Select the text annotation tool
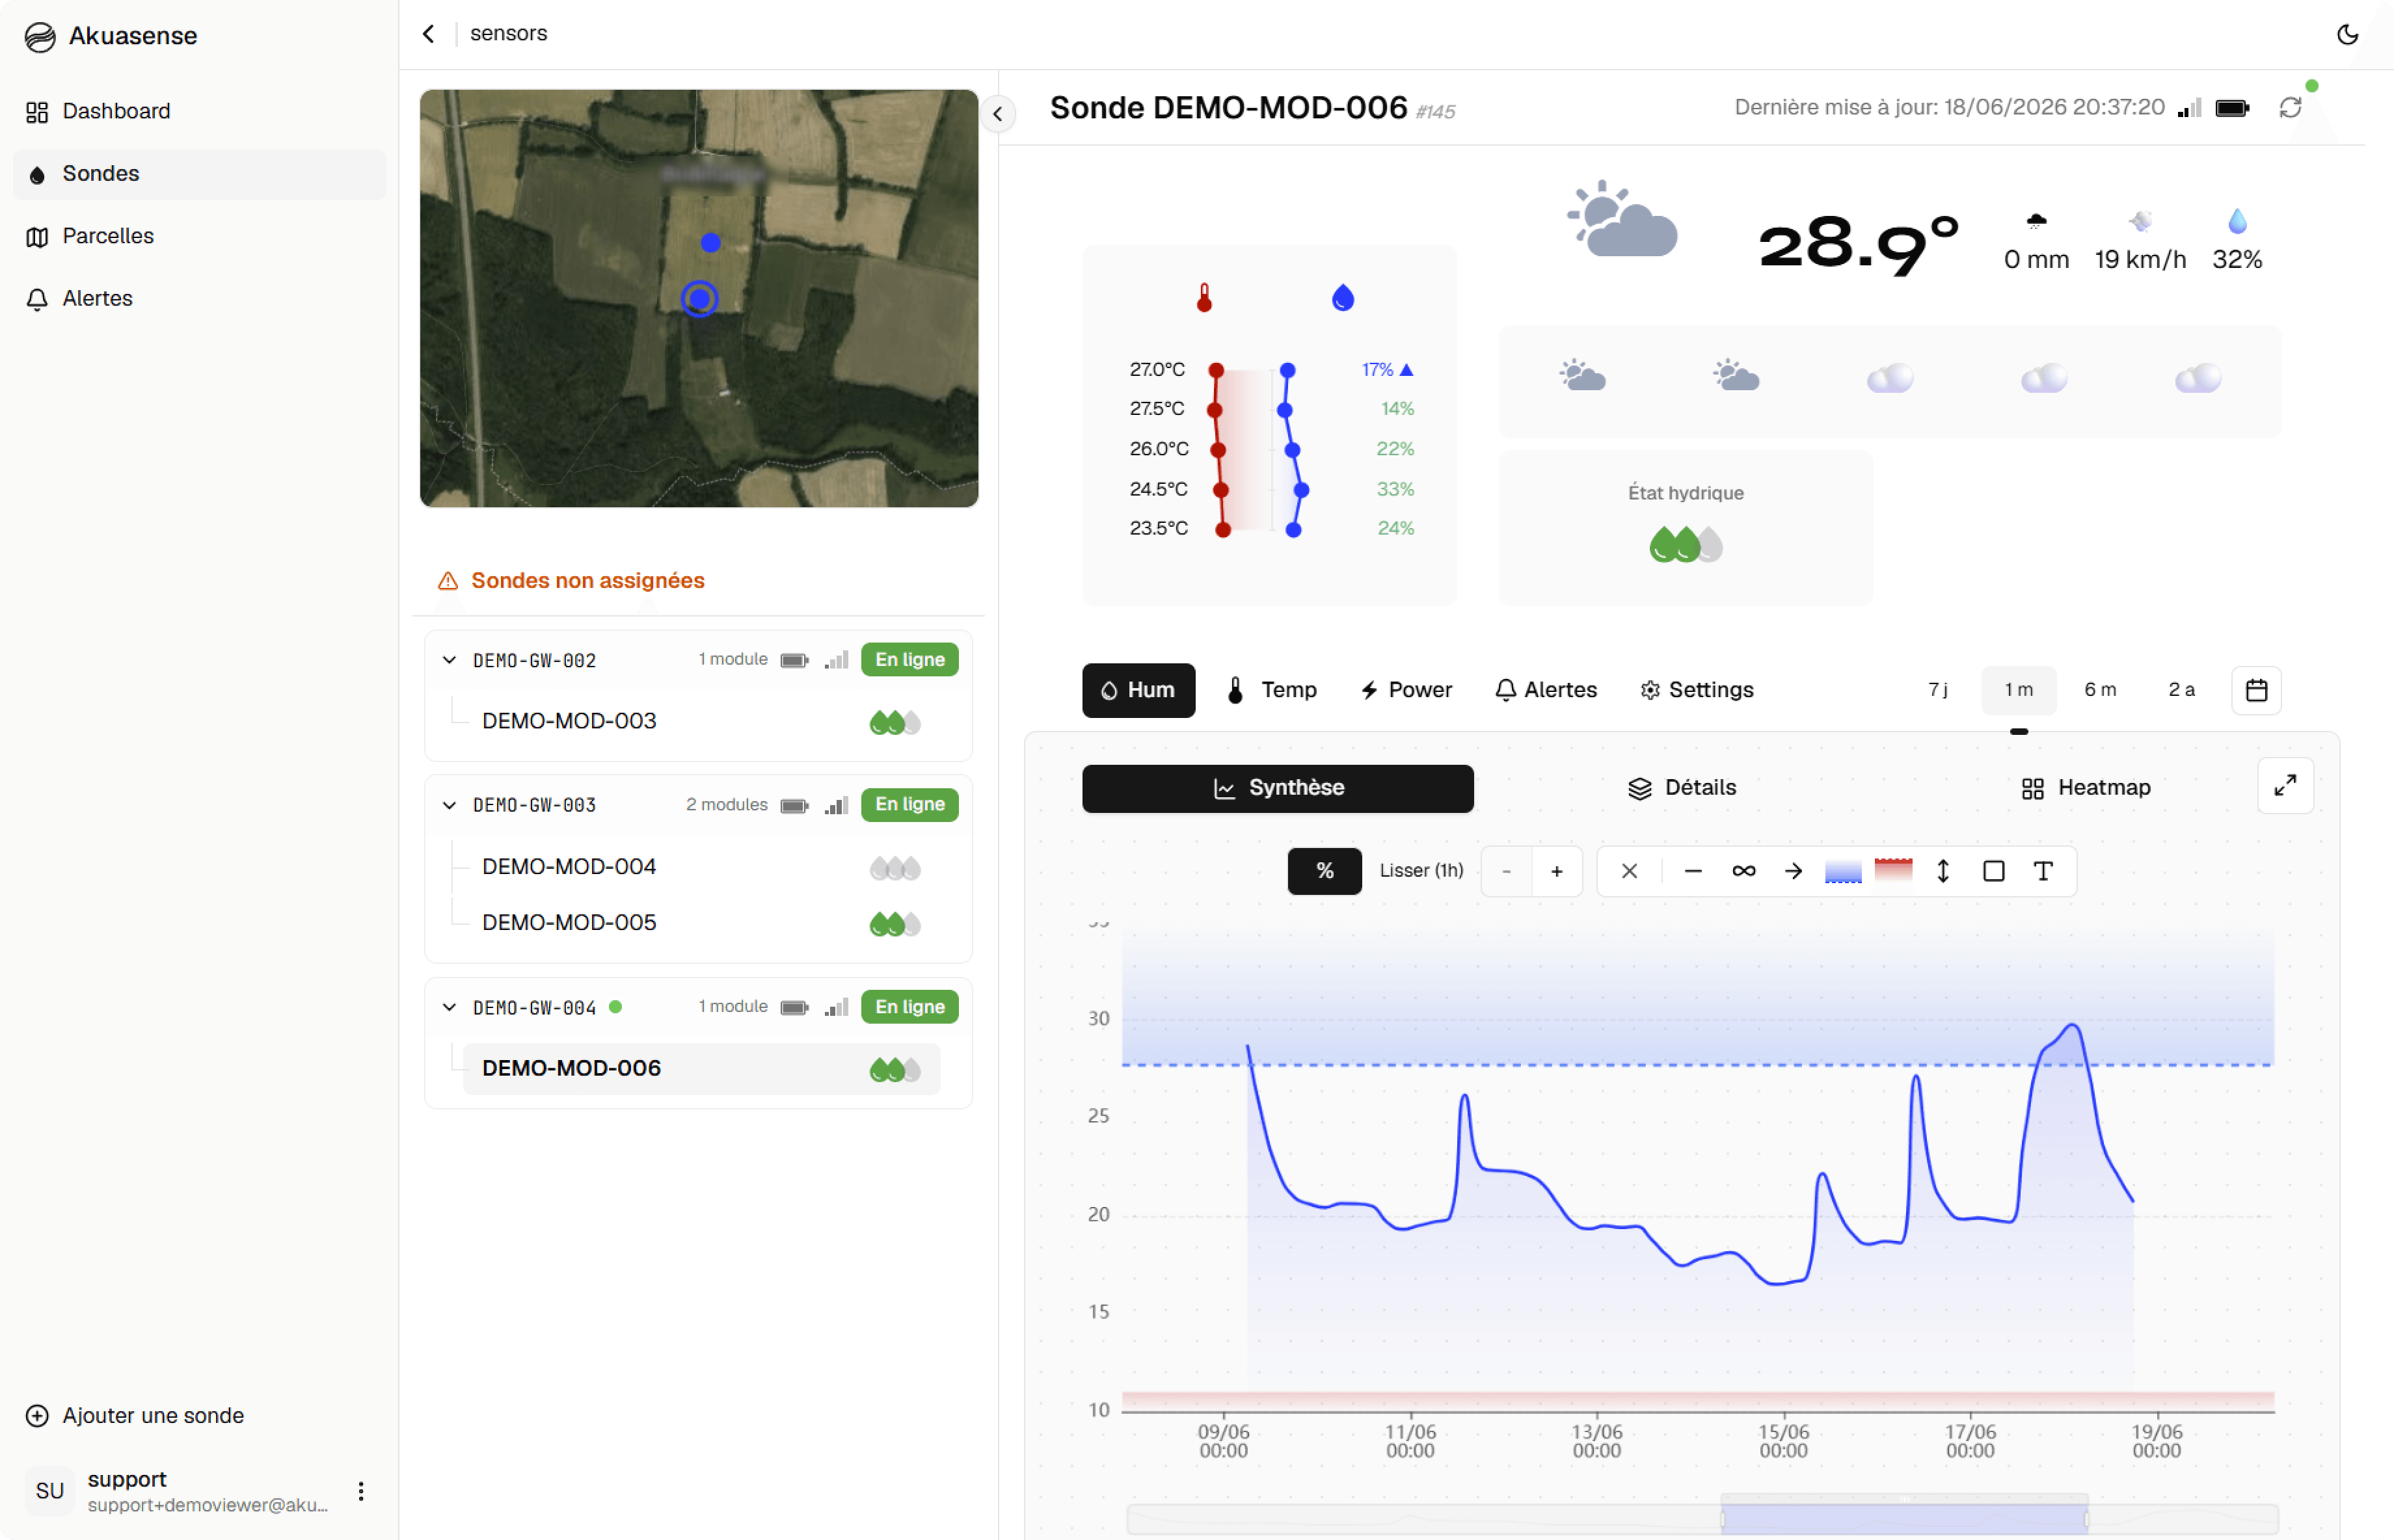 2043,871
